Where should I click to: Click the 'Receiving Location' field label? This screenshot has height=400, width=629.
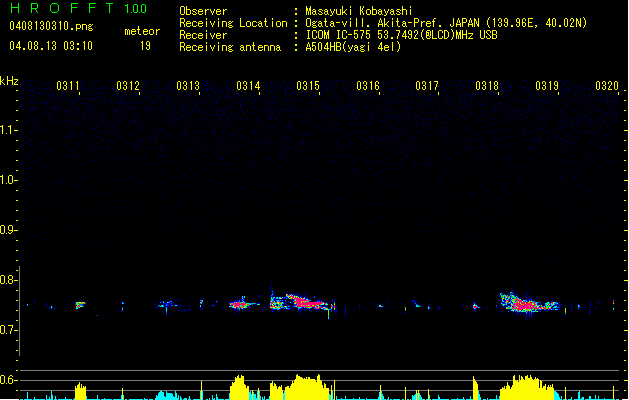[x=233, y=23]
